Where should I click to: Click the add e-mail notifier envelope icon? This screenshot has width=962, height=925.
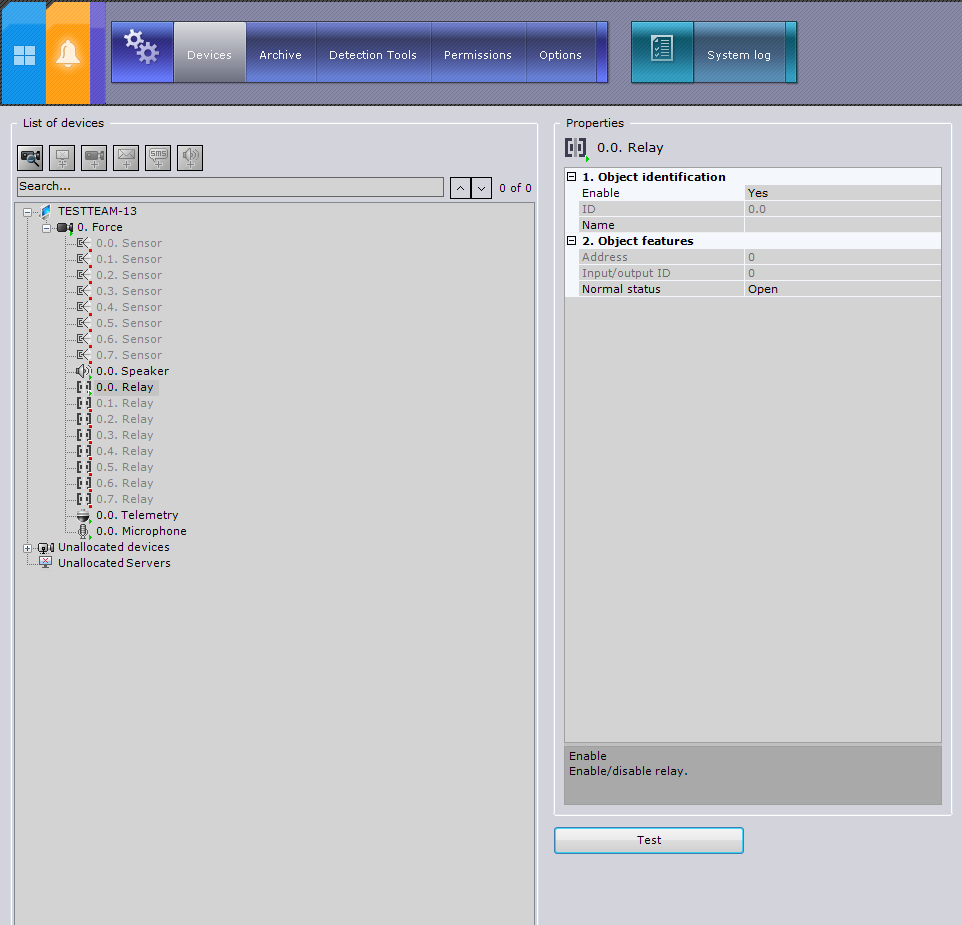point(126,157)
